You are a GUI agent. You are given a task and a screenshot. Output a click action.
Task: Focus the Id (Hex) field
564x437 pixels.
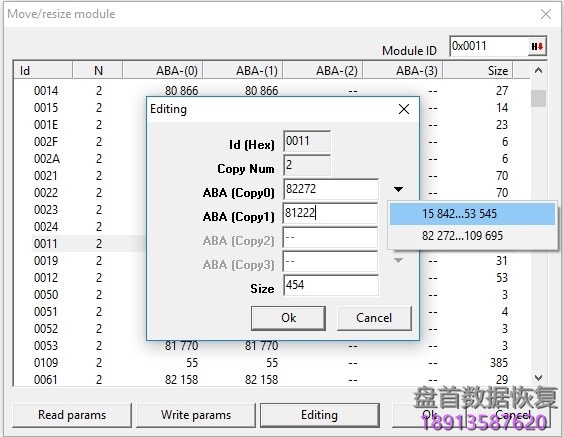307,141
